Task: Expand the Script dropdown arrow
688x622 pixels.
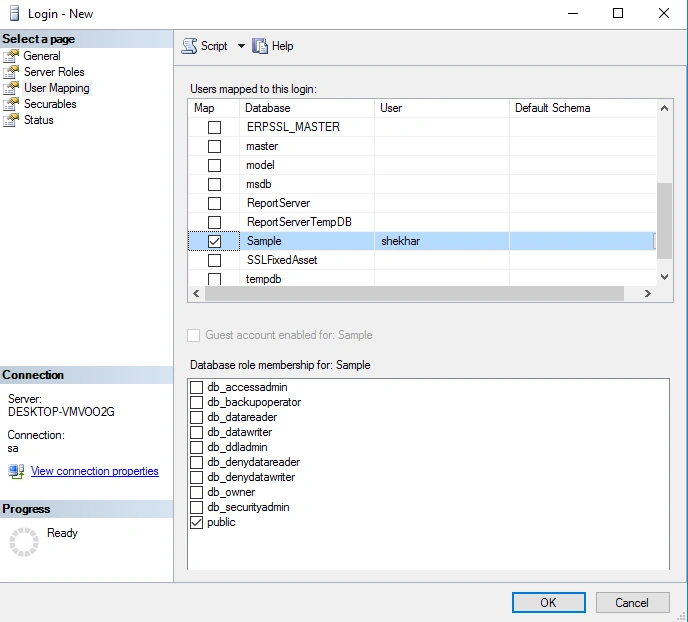Action: [241, 46]
